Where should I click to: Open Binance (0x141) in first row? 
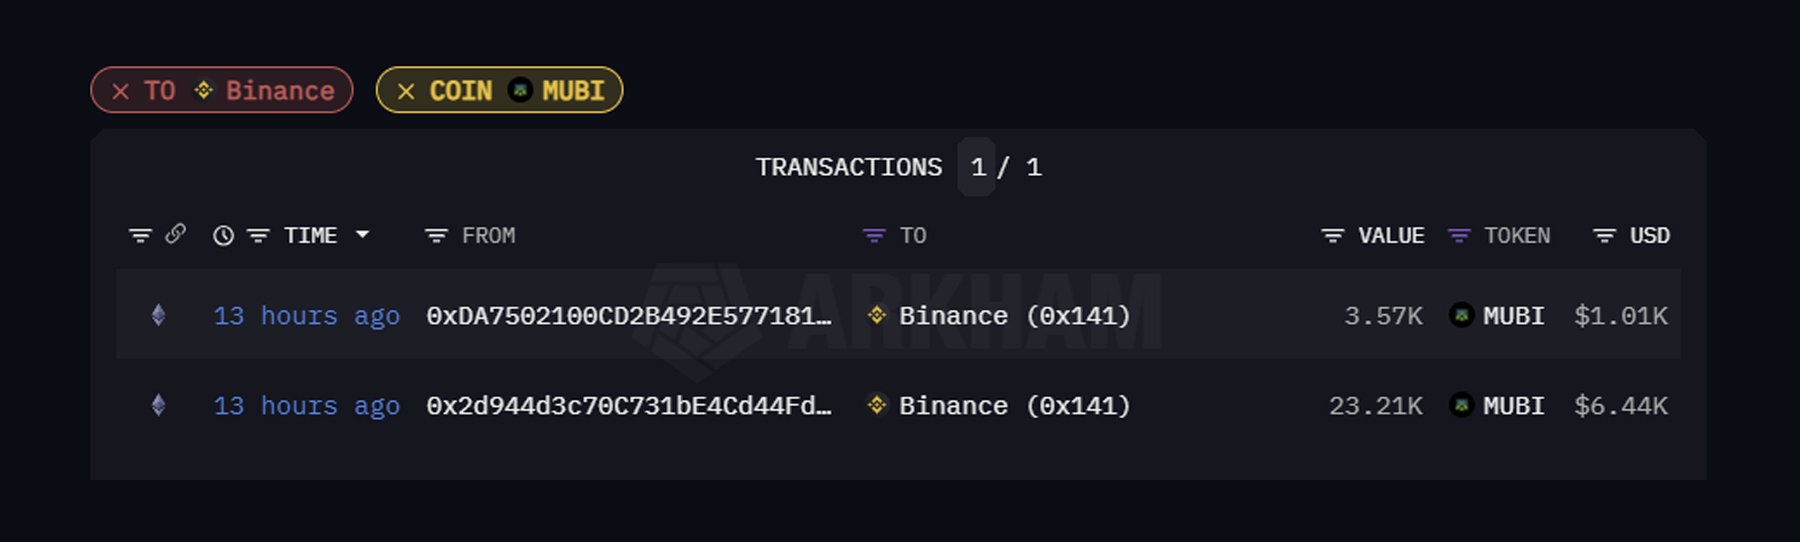(x=1013, y=316)
